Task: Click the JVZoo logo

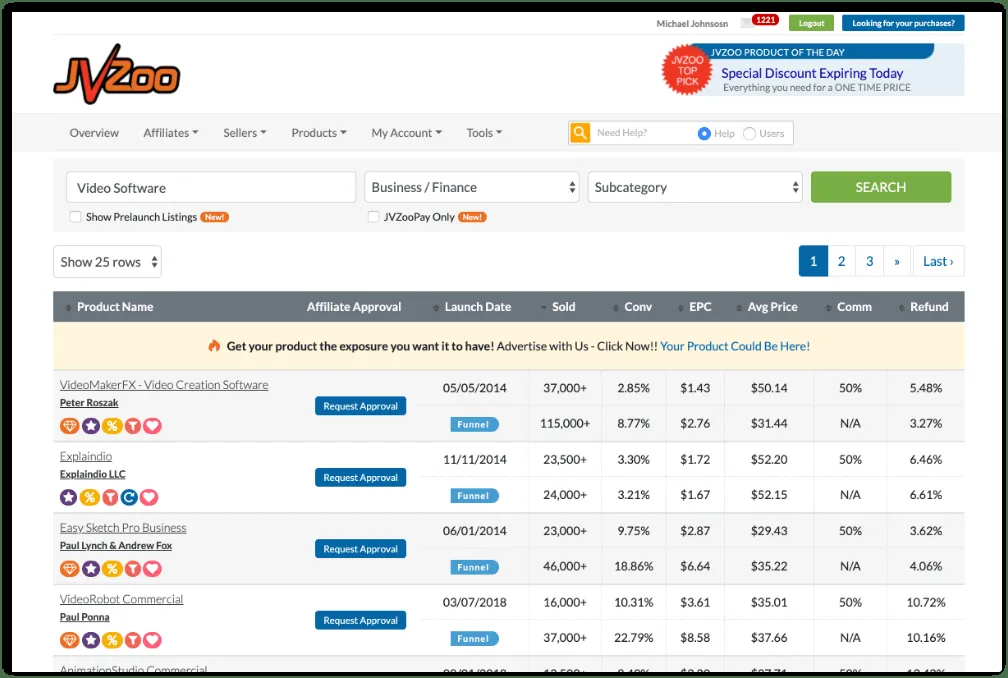Action: pyautogui.click(x=117, y=73)
